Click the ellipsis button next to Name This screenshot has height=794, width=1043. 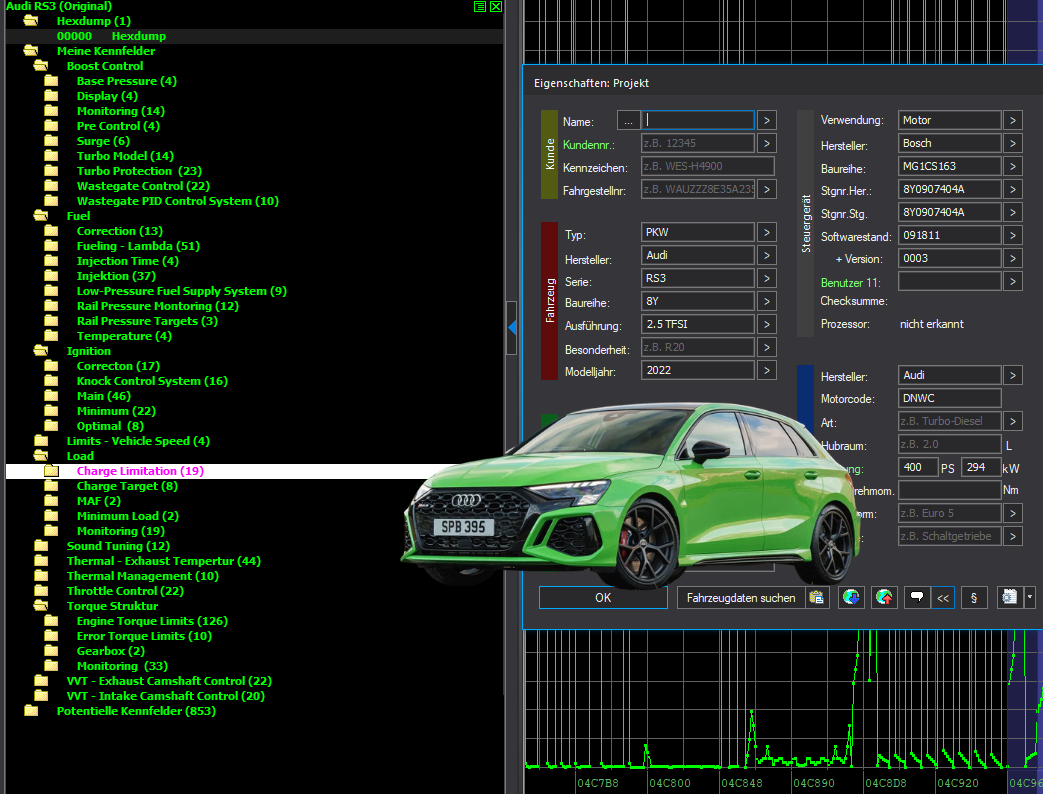point(628,120)
